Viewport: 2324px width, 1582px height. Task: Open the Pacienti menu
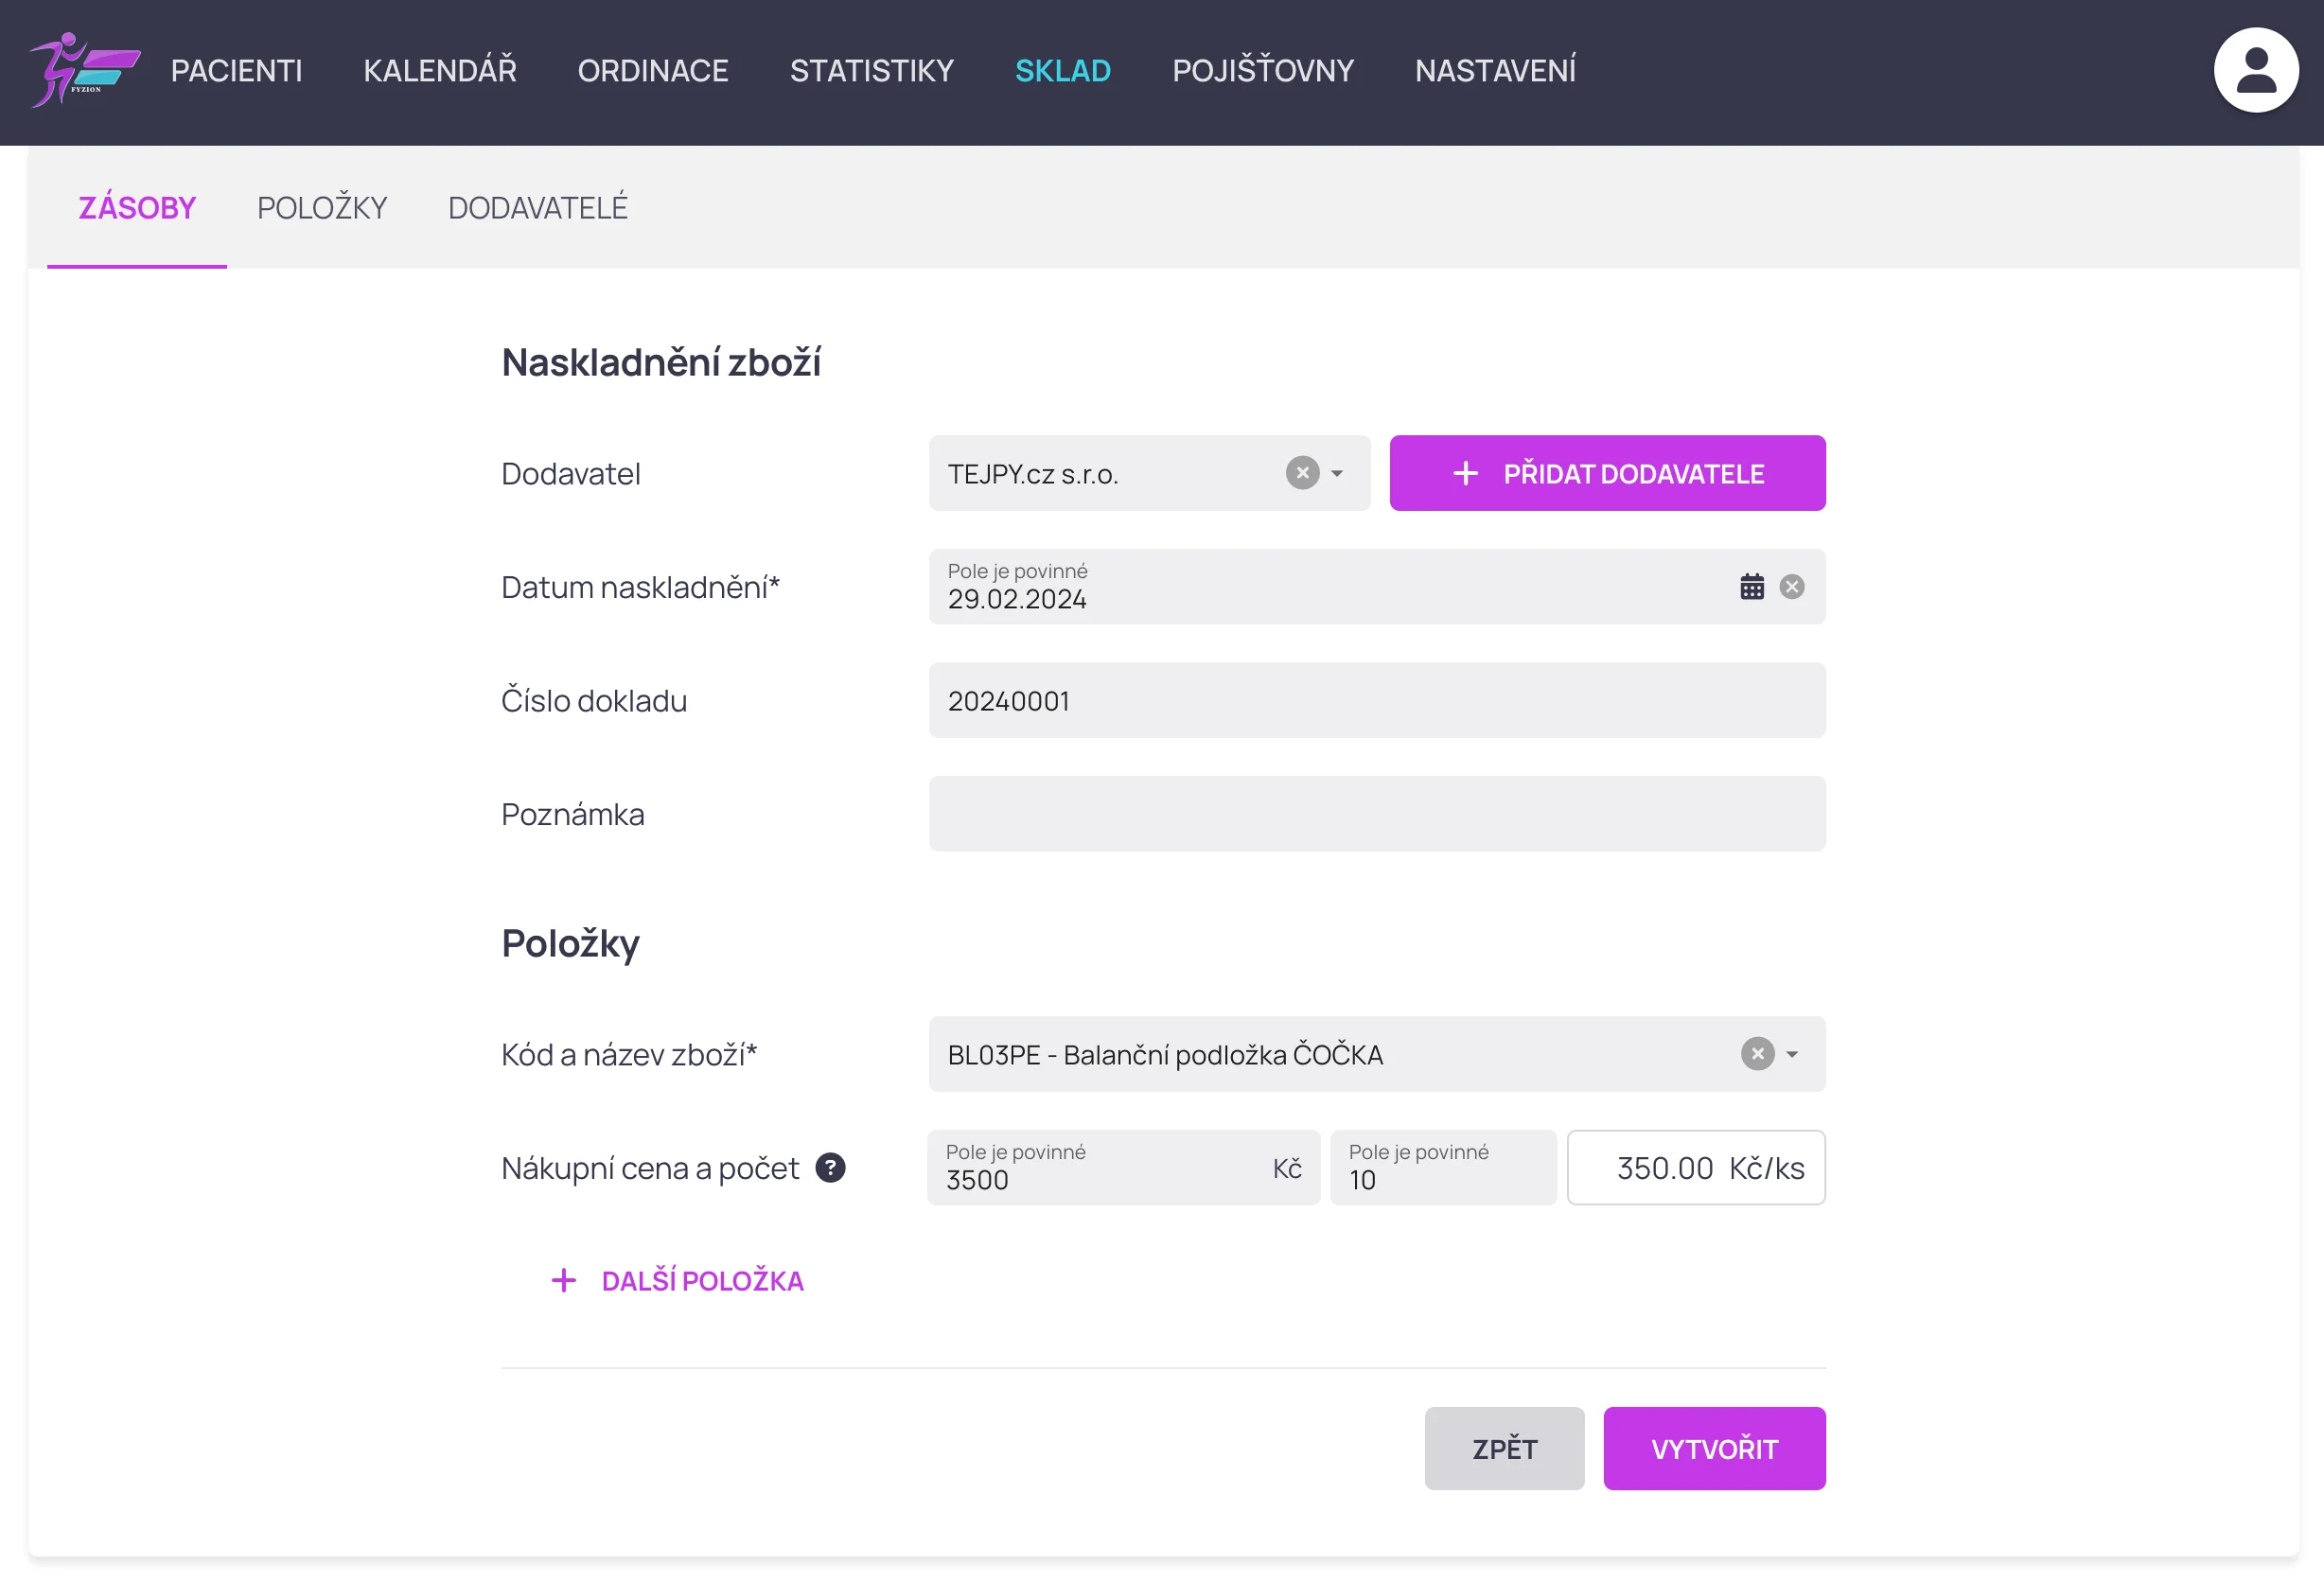(x=236, y=70)
